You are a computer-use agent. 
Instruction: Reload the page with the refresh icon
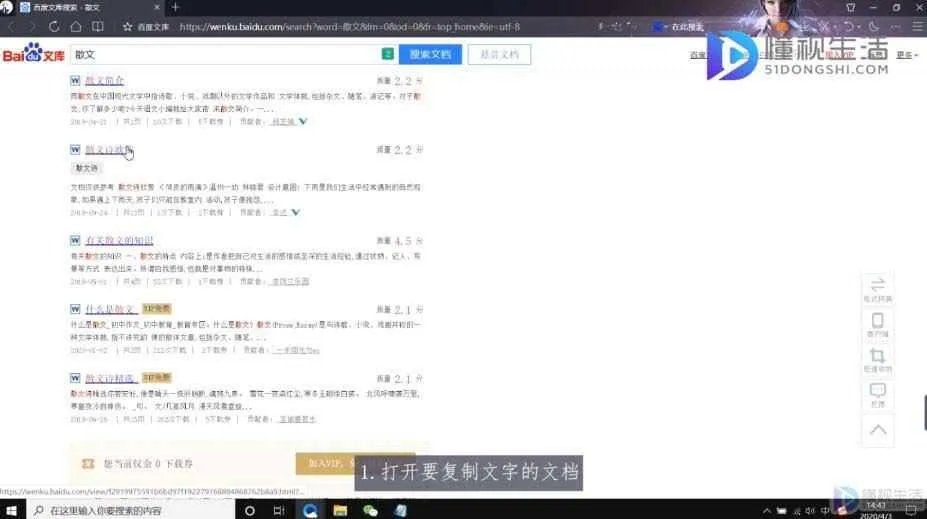(54, 27)
